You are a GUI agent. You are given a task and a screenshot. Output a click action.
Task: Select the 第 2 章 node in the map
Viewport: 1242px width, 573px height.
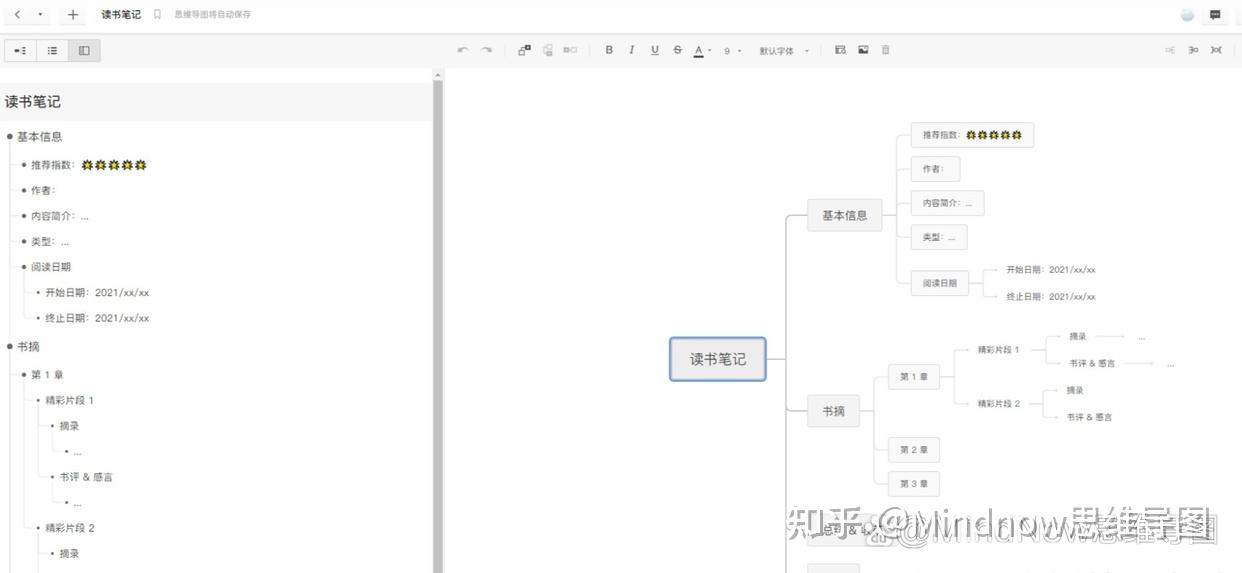tap(914, 450)
